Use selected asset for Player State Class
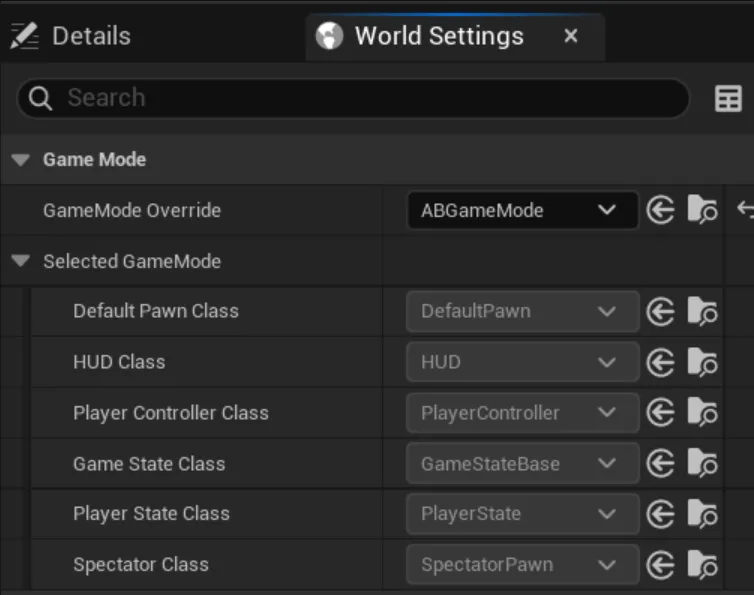The width and height of the screenshot is (754, 595). [x=660, y=514]
